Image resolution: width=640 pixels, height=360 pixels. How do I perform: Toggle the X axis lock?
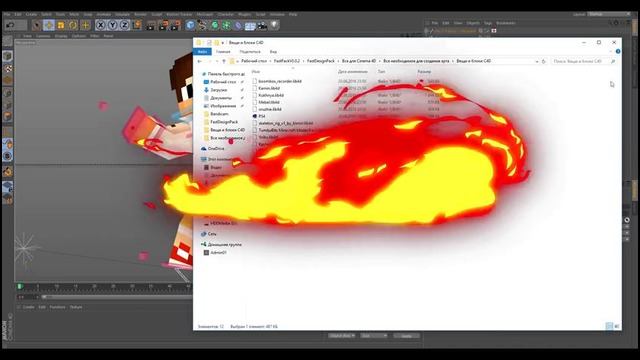pos(100,25)
